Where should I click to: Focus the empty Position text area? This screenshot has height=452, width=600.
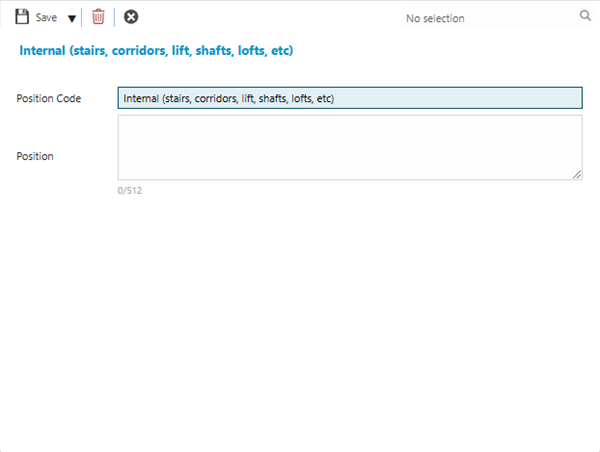click(349, 146)
